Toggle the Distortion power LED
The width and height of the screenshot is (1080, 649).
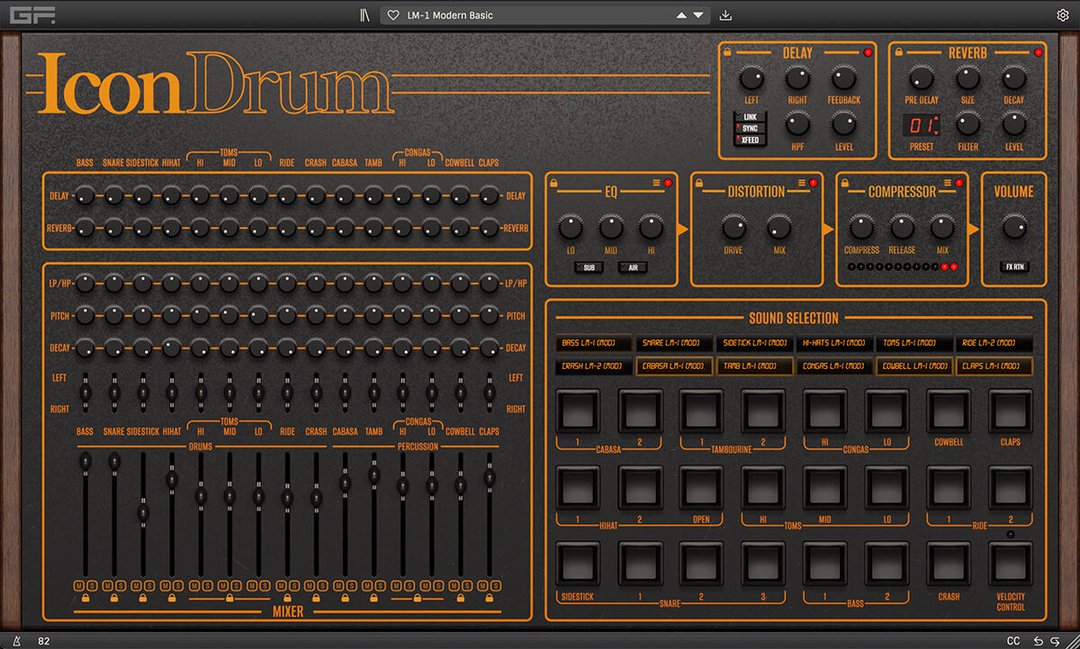(813, 183)
